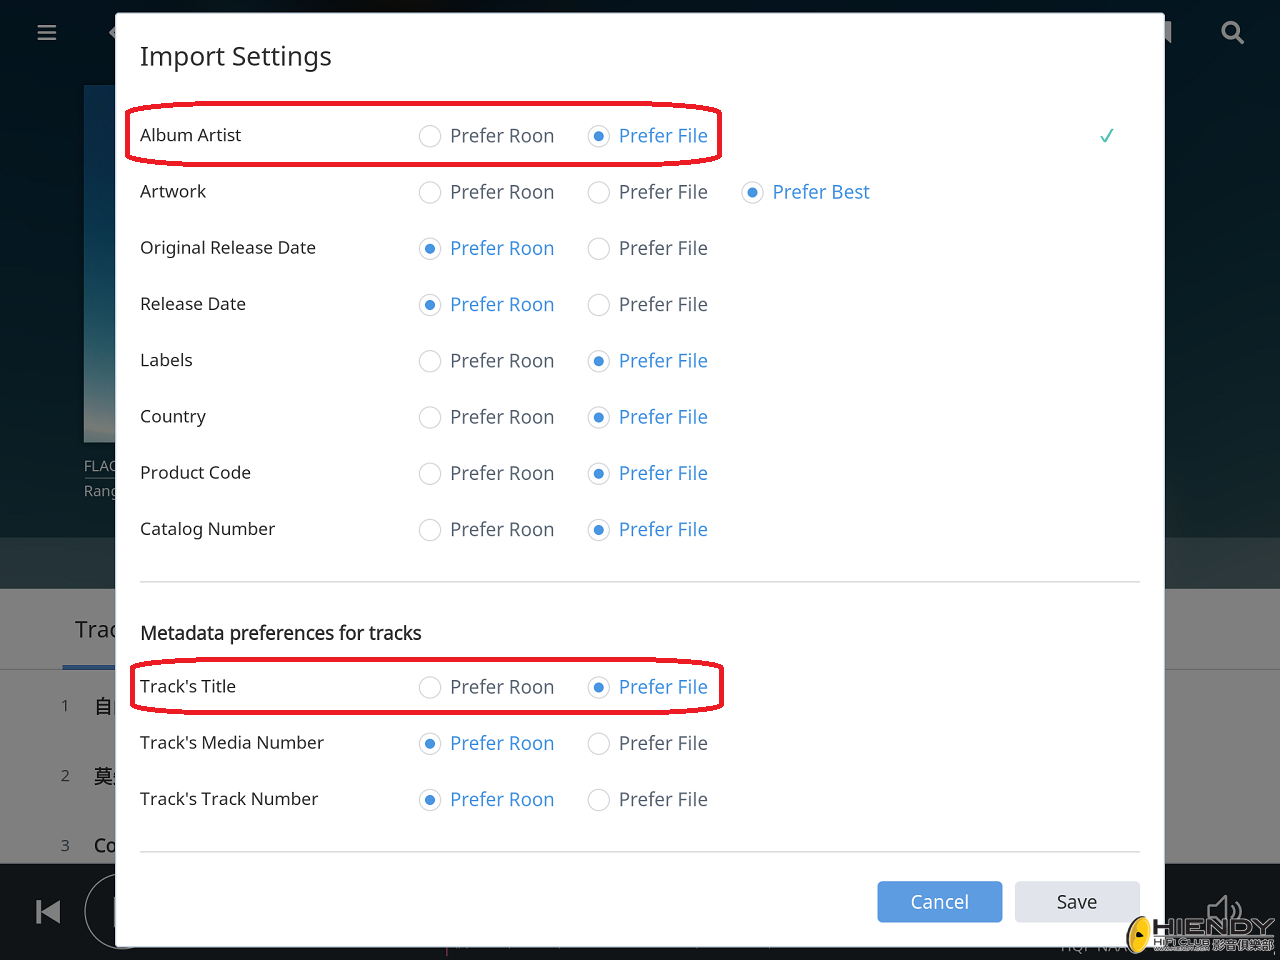This screenshot has width=1280, height=960.
Task: Select Prefer Roon for Product Code
Action: coord(430,473)
